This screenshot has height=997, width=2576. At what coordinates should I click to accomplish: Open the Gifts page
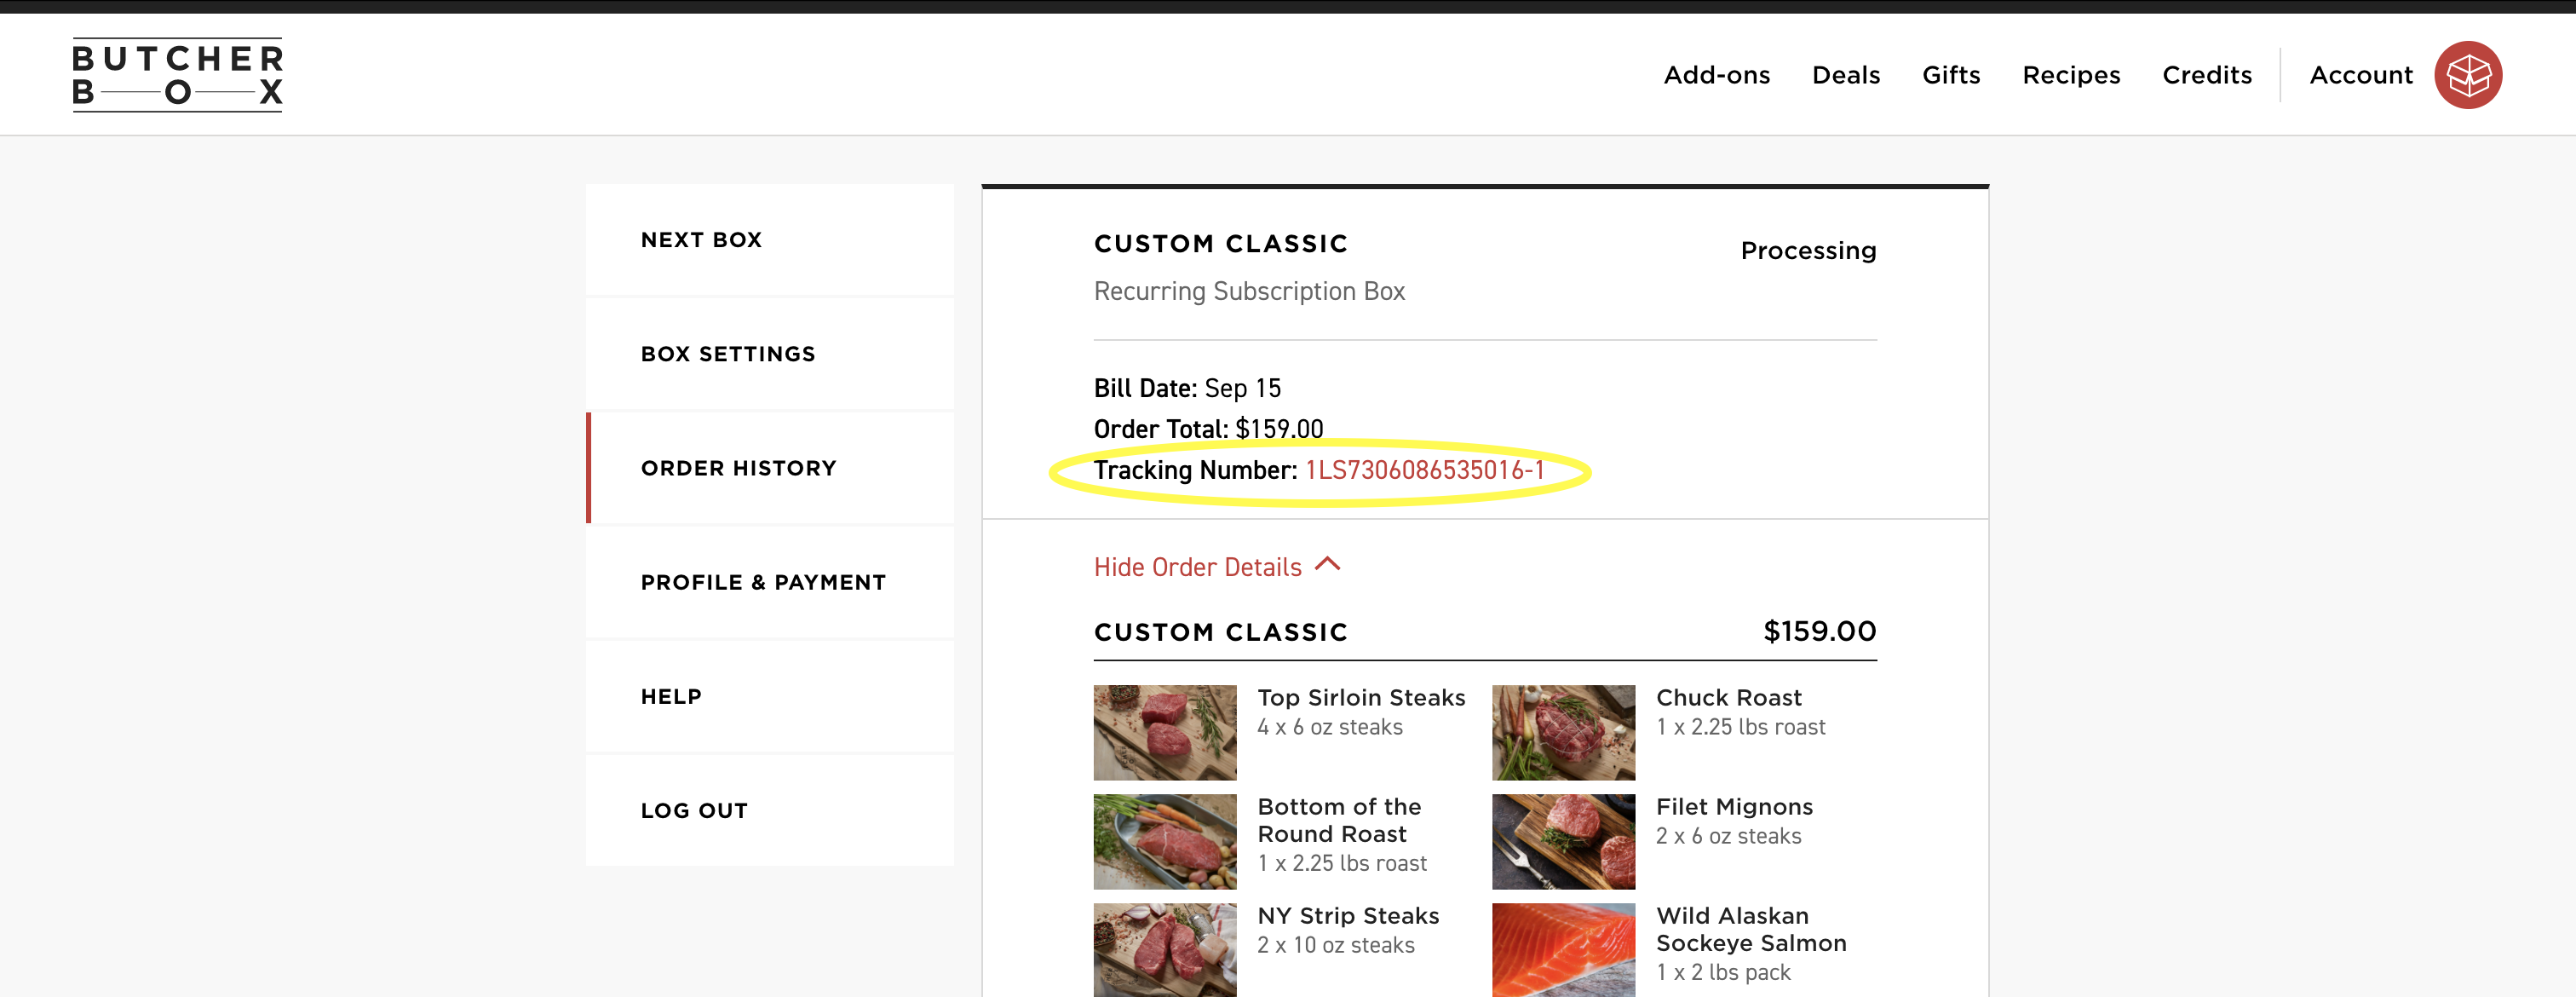pos(1950,75)
